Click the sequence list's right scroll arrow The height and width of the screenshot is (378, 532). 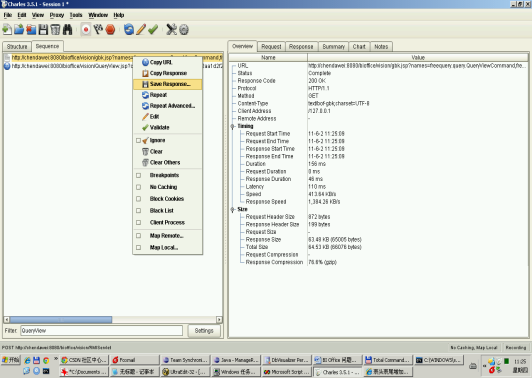click(219, 320)
